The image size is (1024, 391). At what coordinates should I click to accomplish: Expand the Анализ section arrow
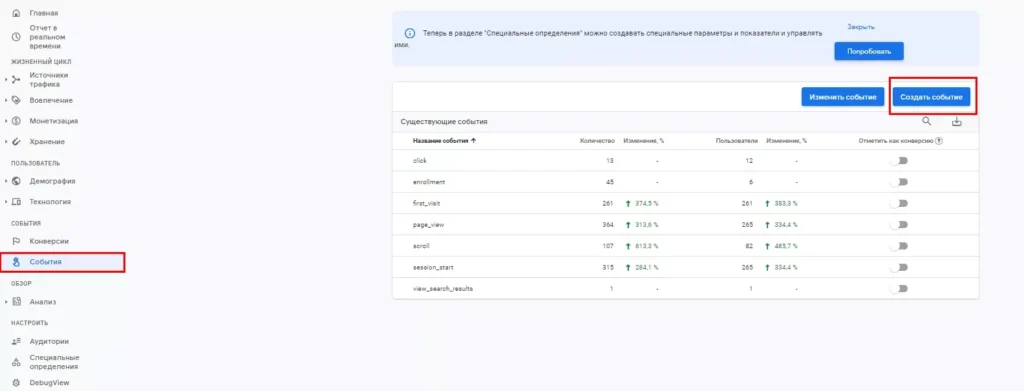[x=6, y=302]
